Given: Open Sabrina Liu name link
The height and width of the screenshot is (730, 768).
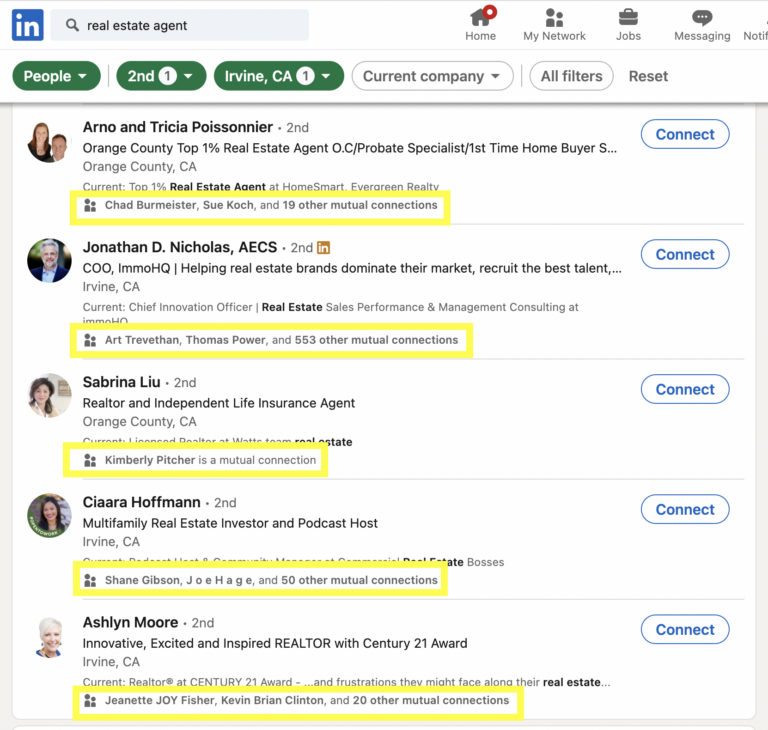Looking at the screenshot, I should point(121,382).
